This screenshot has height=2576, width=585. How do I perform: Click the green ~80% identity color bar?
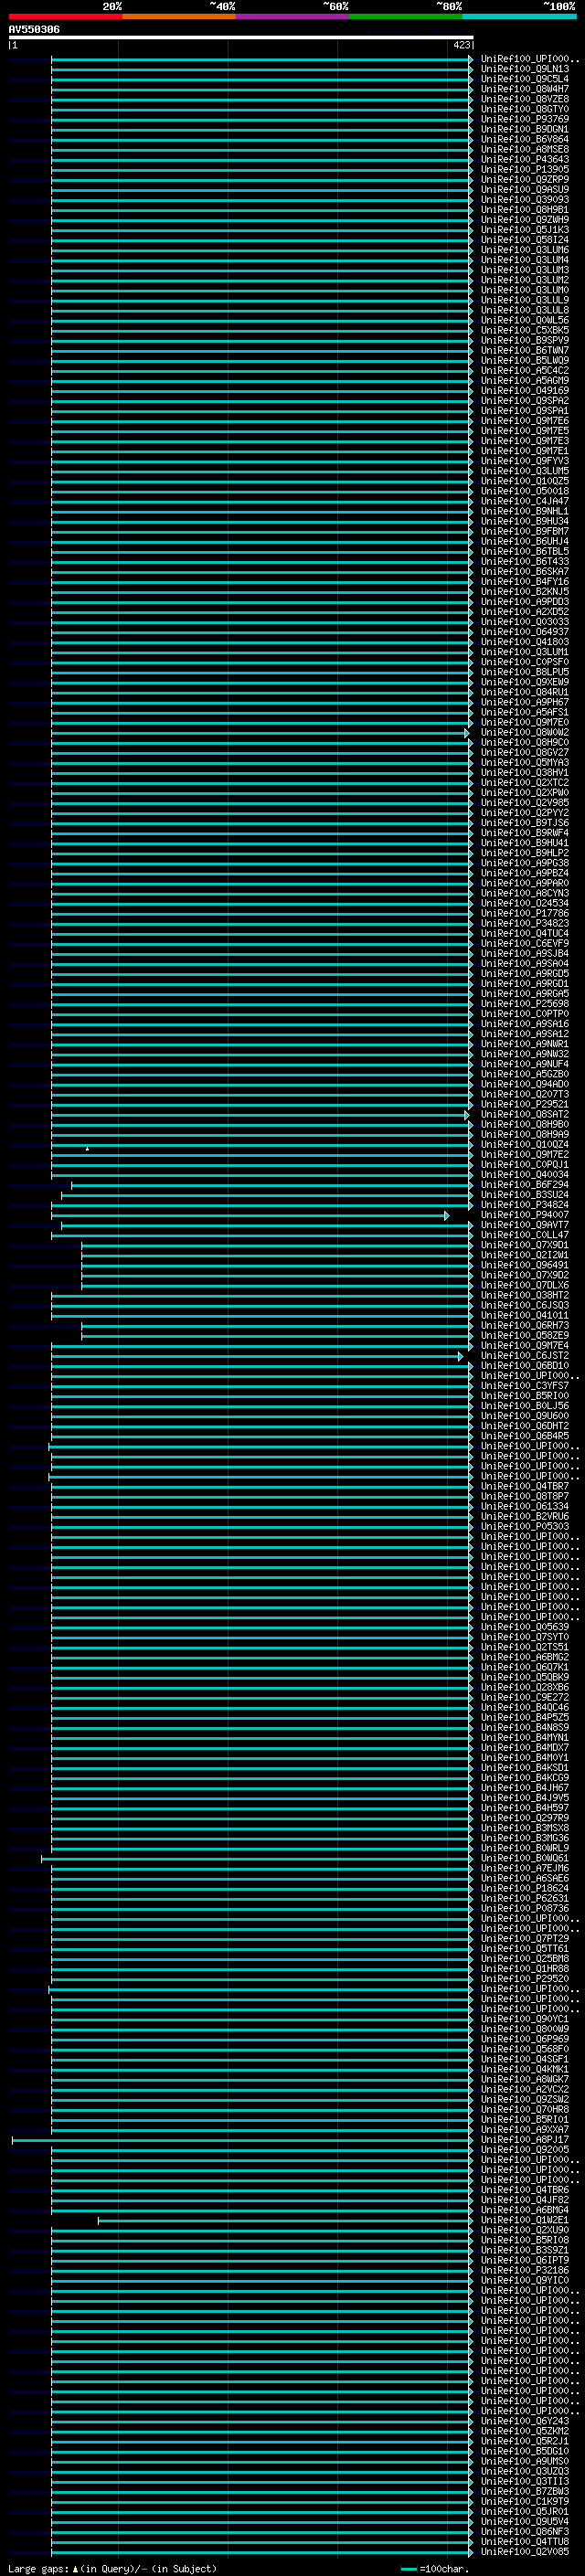(406, 16)
